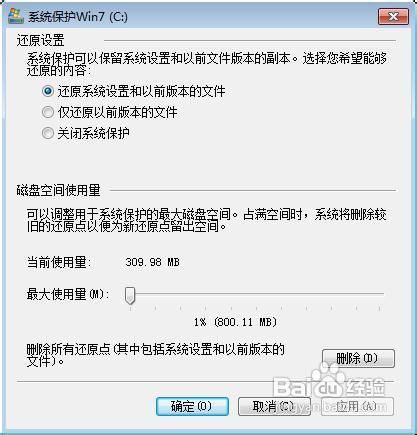Click the 309.98 MB current usage value
The height and width of the screenshot is (435, 417).
pos(152,262)
